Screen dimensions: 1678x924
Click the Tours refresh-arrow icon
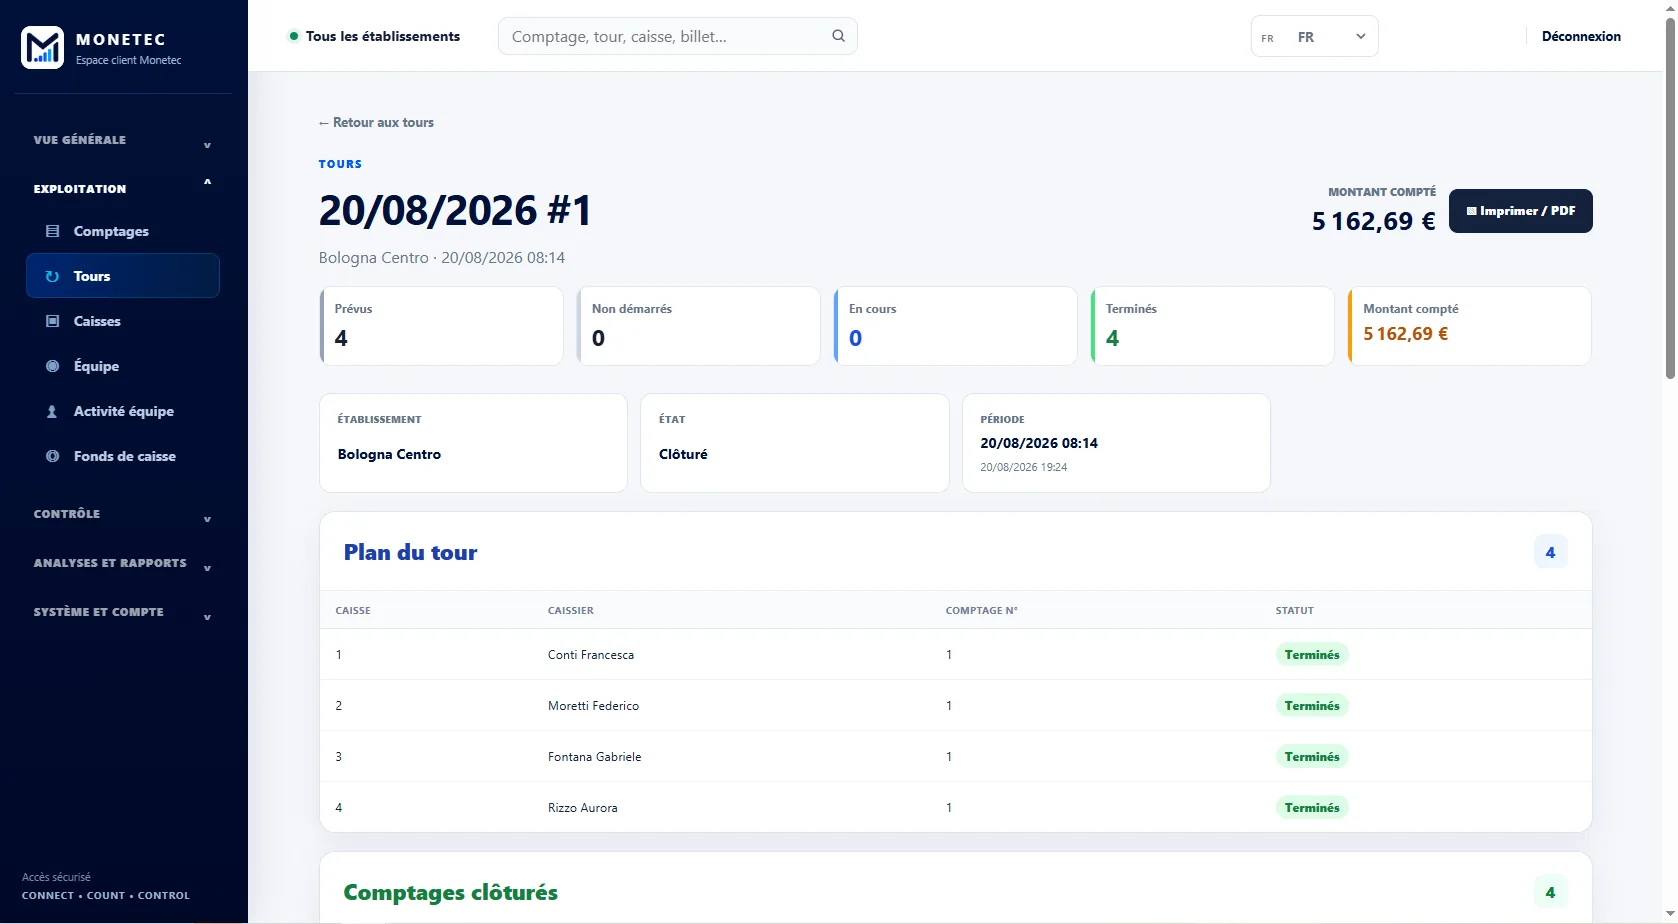pos(53,276)
